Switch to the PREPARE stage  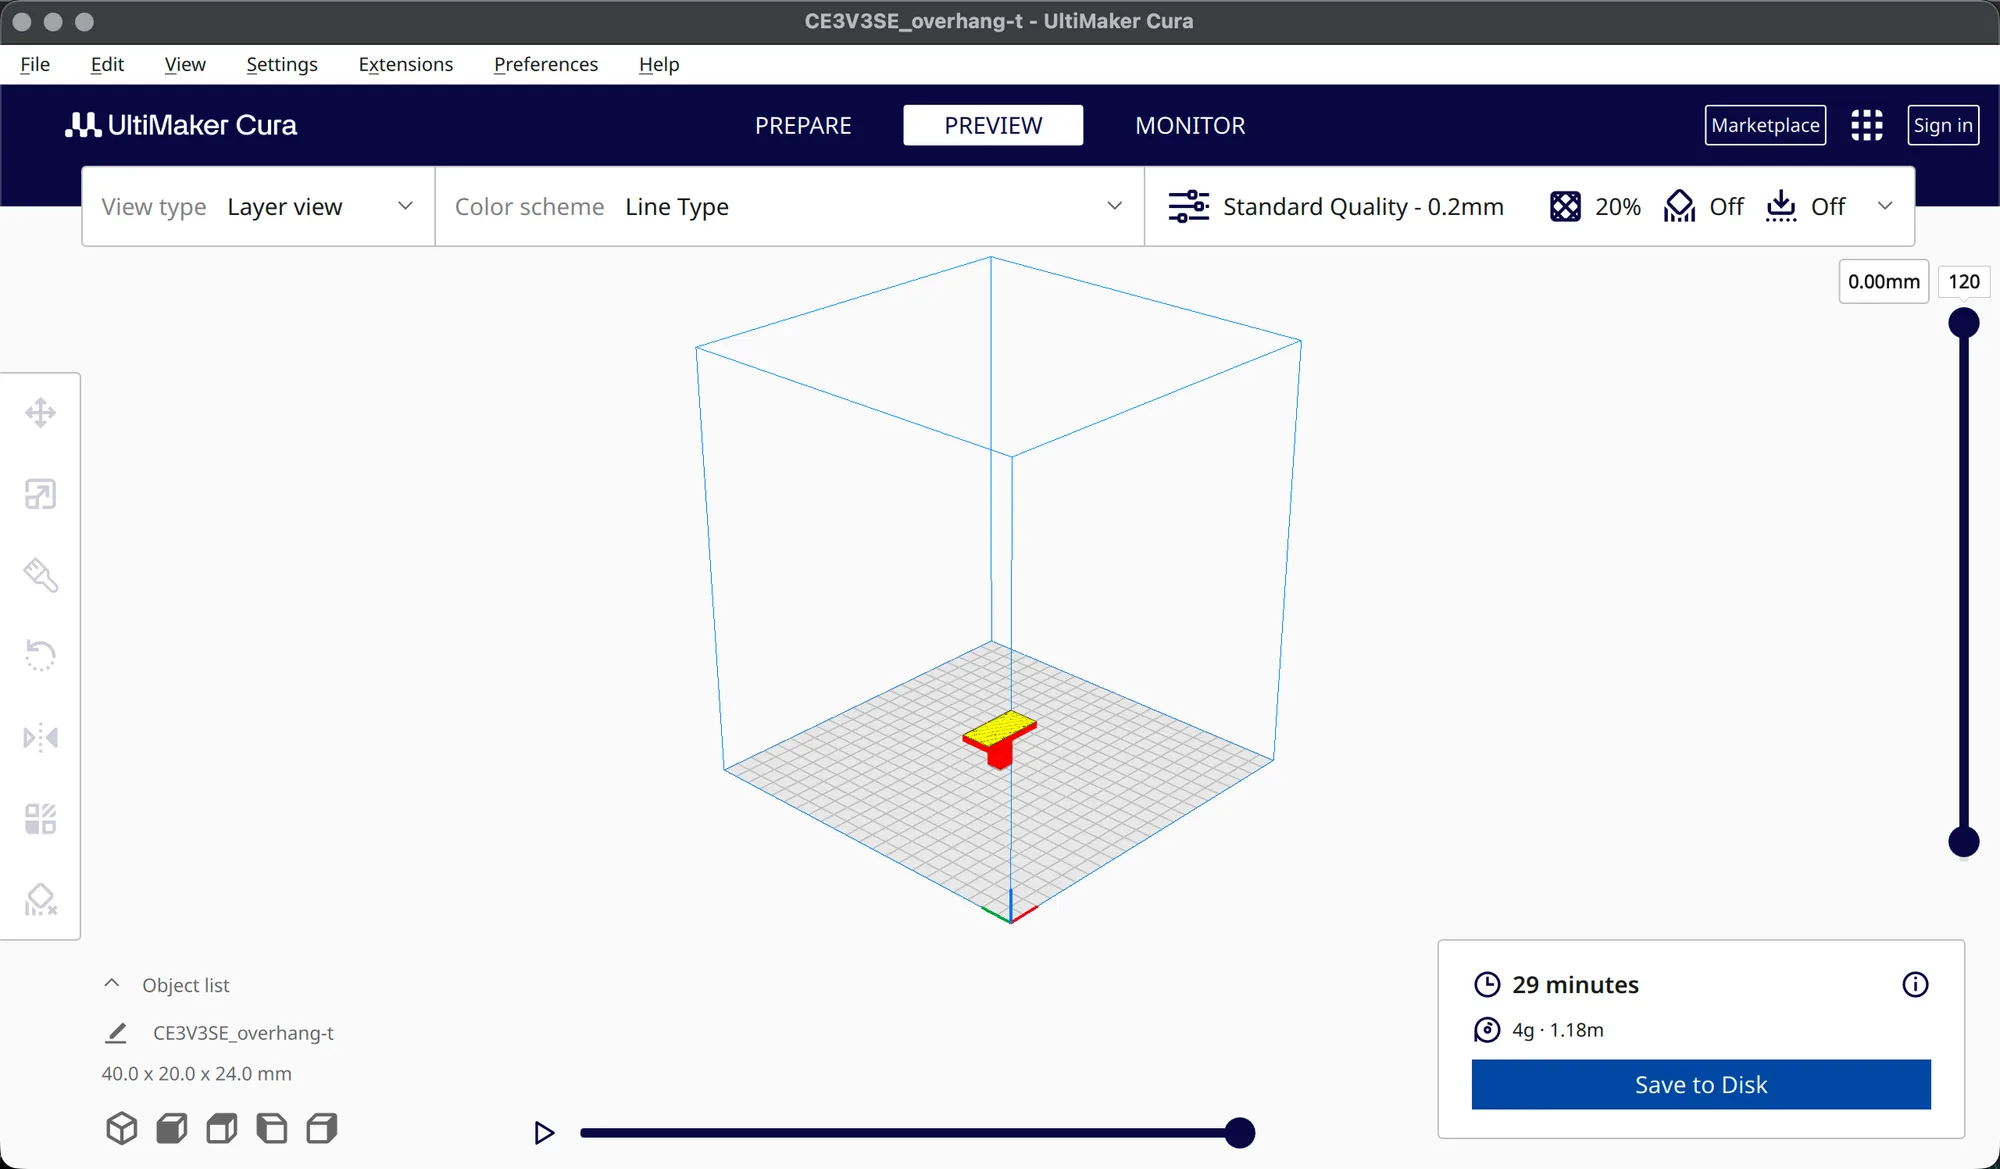tap(803, 125)
